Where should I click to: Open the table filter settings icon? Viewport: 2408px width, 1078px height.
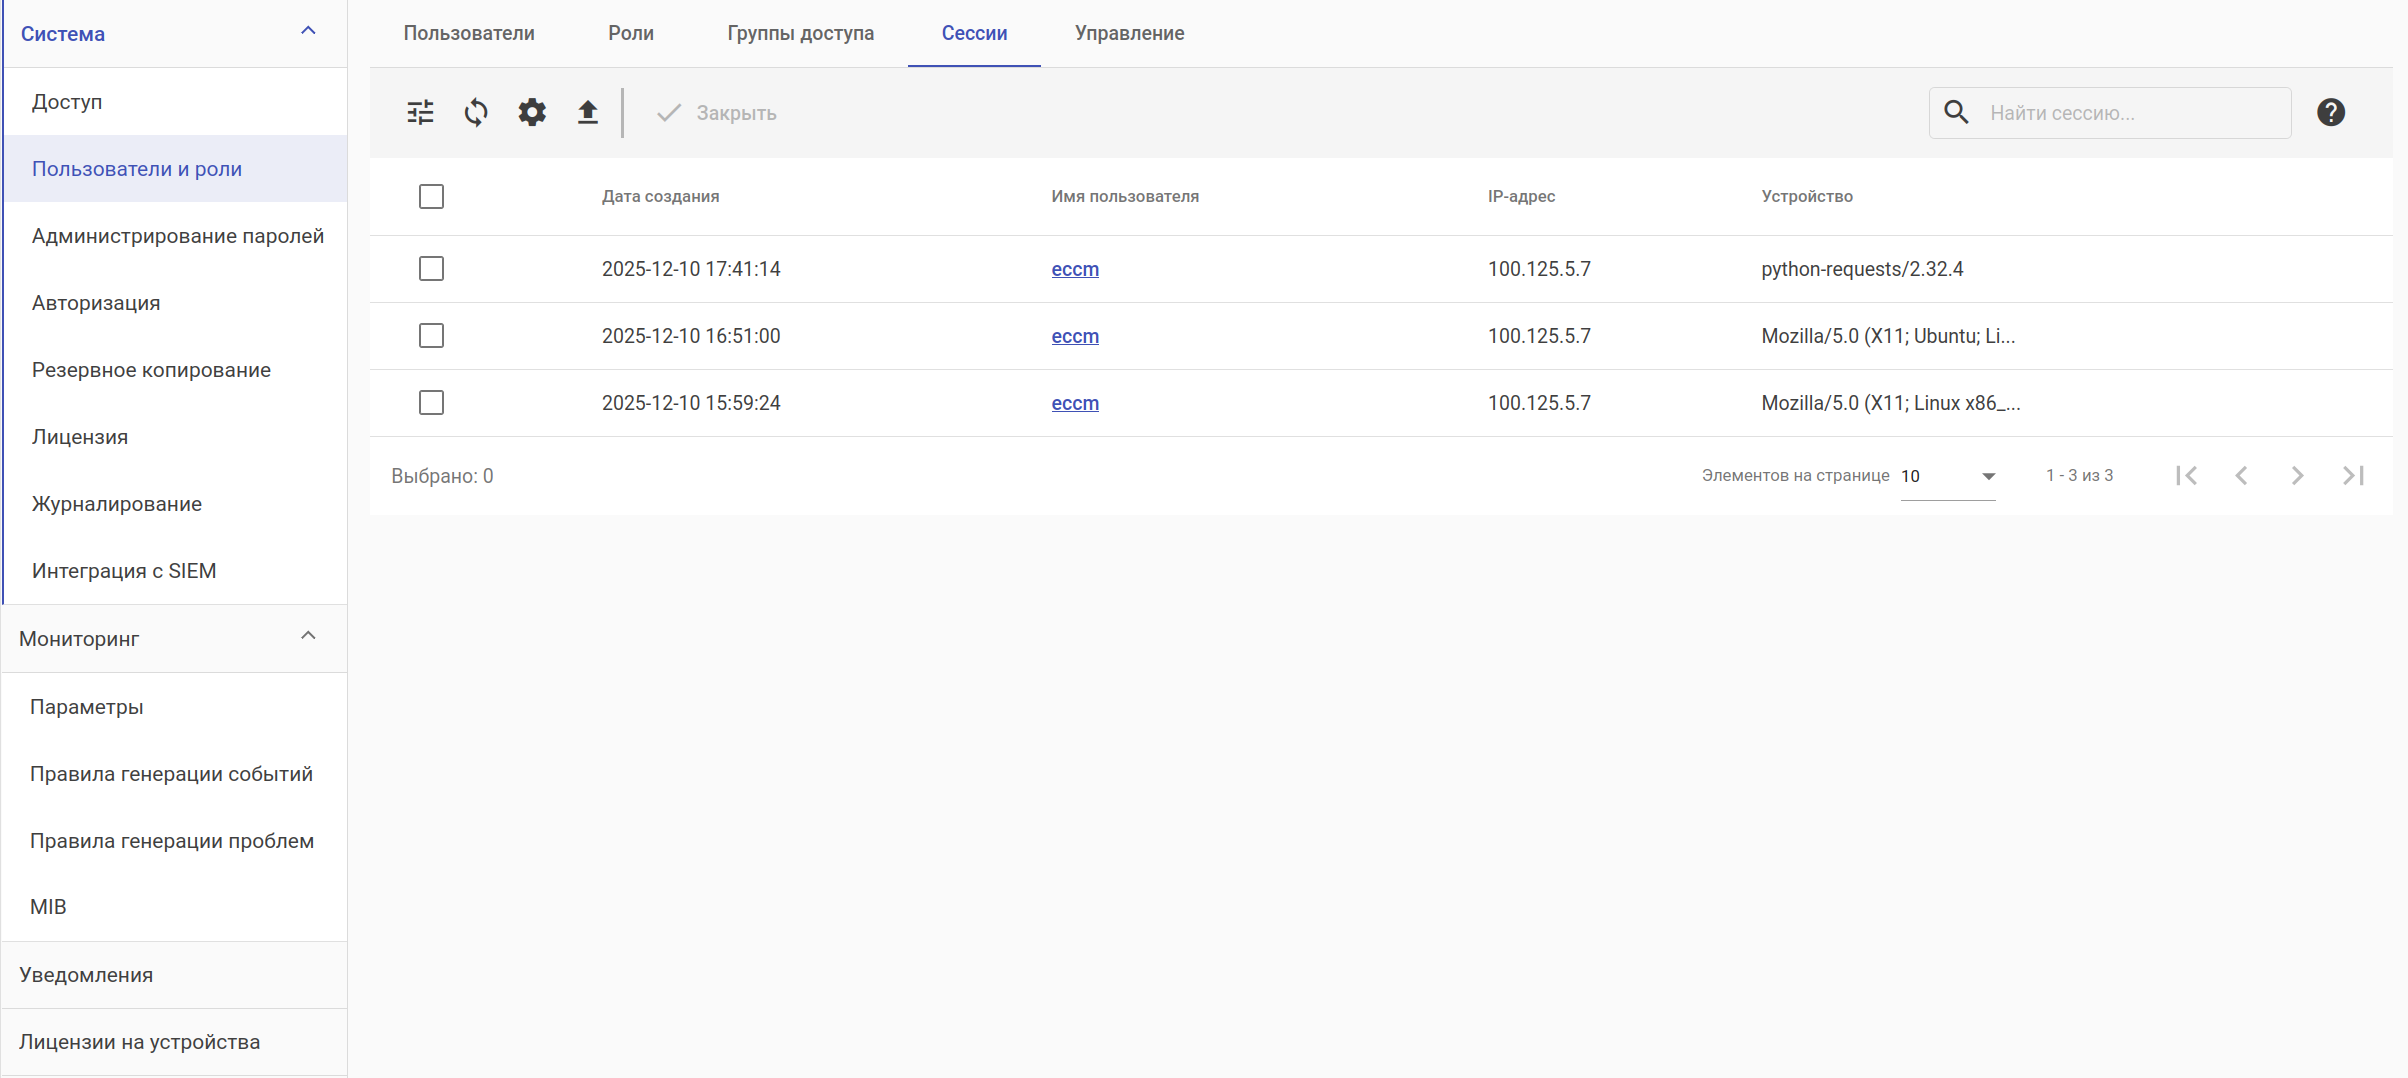pyautogui.click(x=421, y=112)
